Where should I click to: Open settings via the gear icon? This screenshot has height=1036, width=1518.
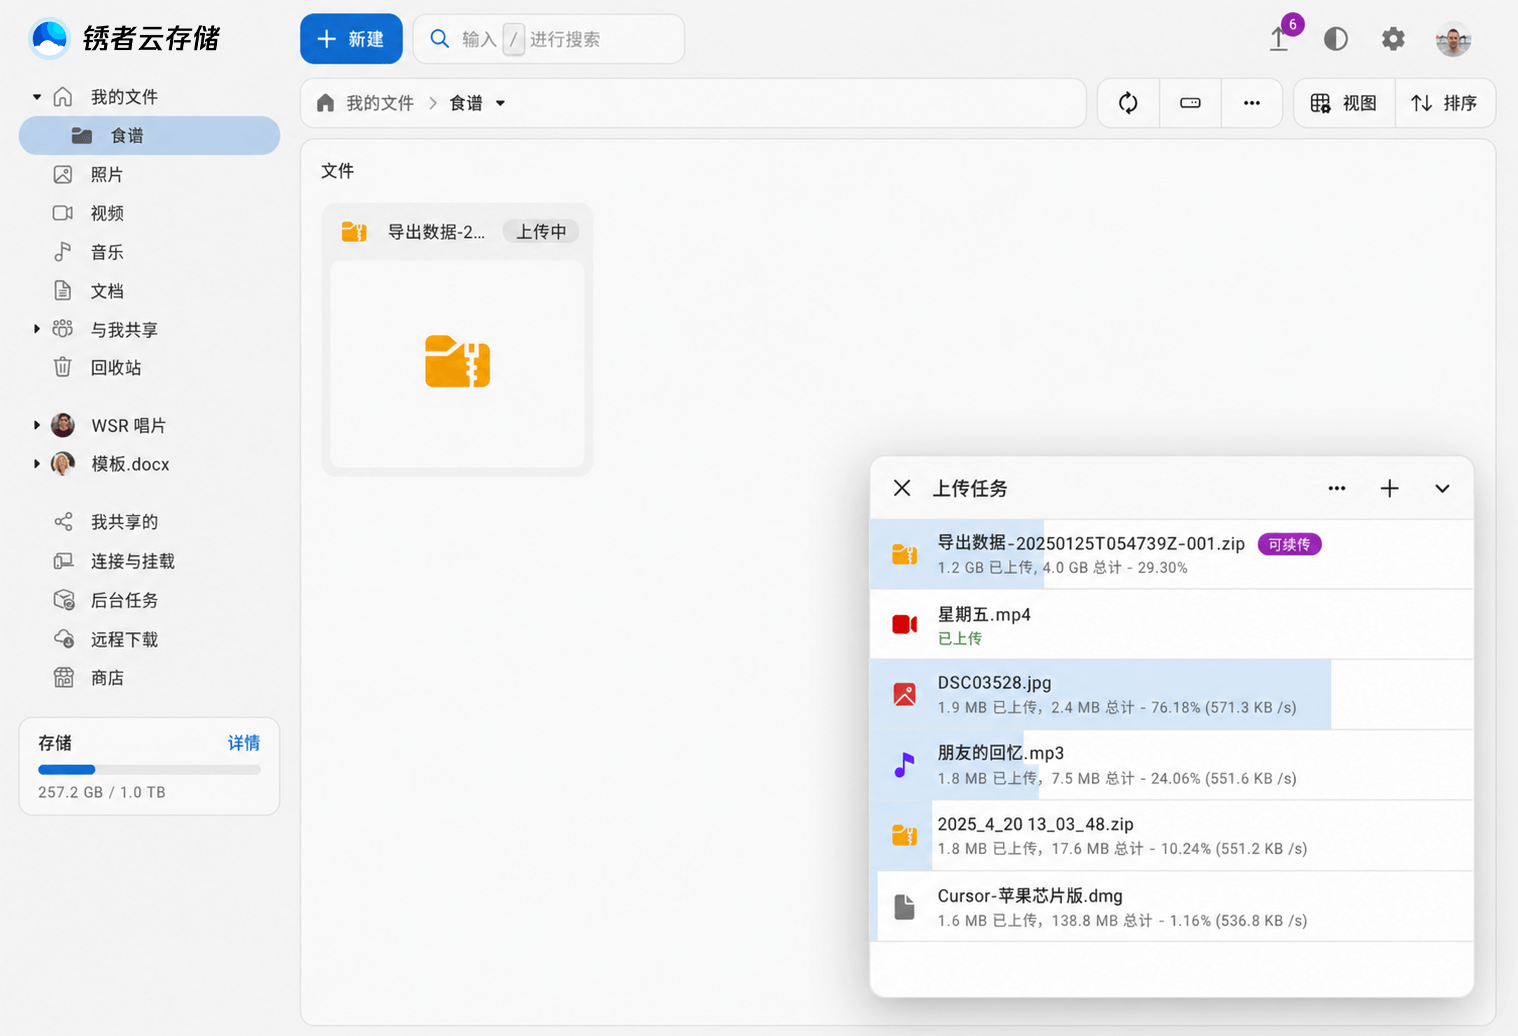coord(1393,39)
